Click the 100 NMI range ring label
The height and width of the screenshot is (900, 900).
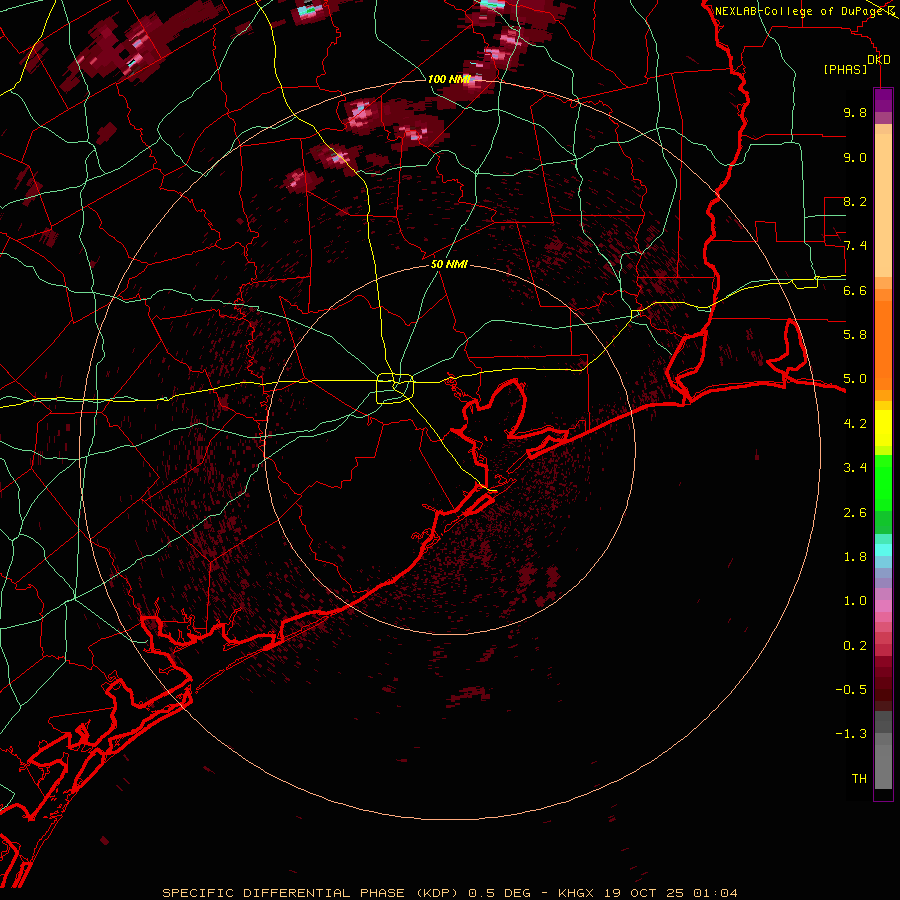click(x=449, y=79)
